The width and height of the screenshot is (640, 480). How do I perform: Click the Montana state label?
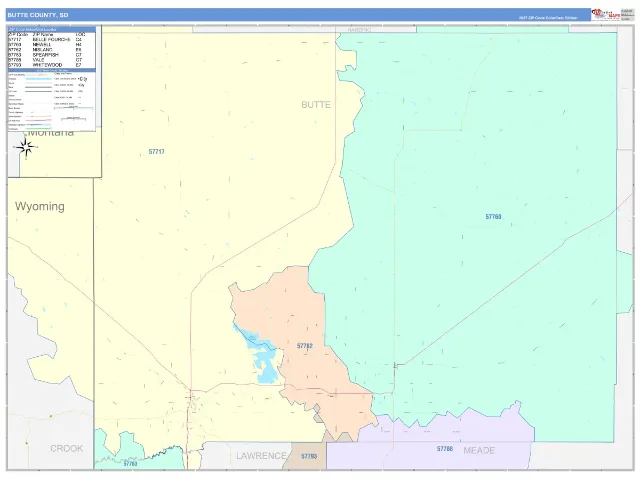(x=51, y=133)
